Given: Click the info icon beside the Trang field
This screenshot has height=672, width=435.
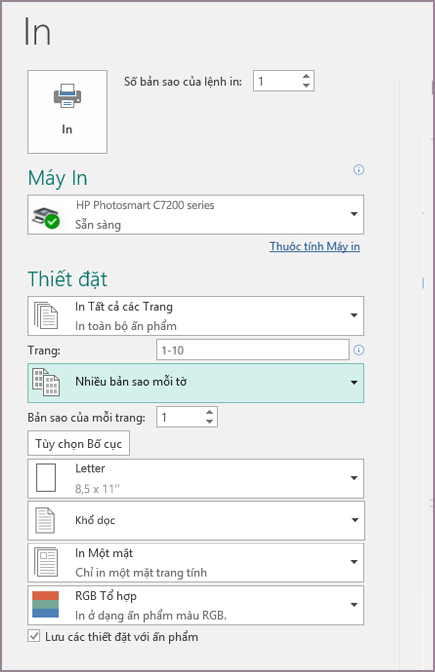Looking at the screenshot, I should click(359, 350).
